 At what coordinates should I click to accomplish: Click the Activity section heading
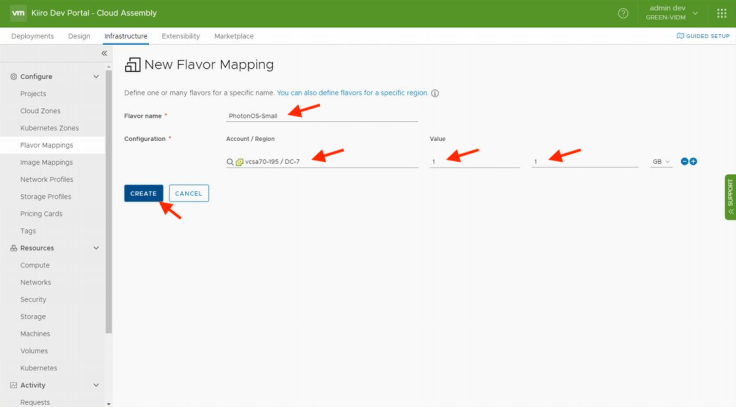tap(33, 385)
